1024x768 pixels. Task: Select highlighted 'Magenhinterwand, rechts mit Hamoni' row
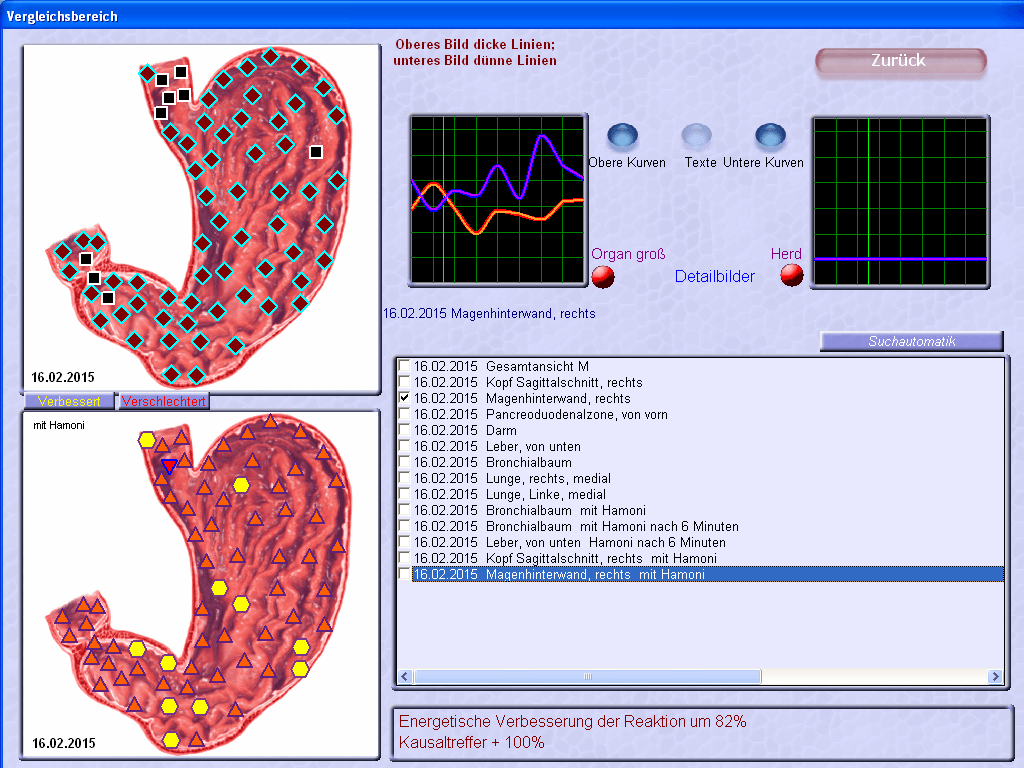point(708,574)
